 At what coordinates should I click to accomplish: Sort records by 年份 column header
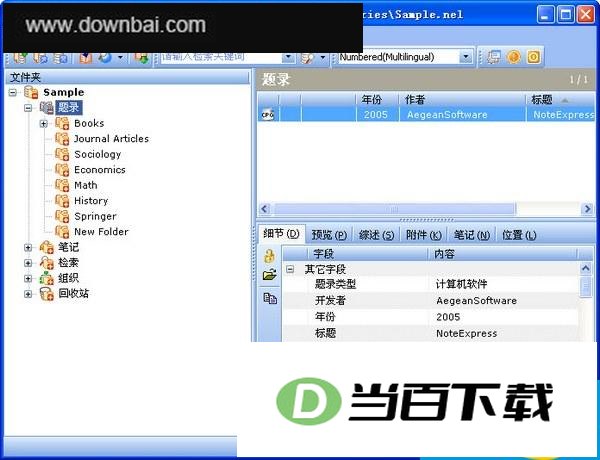[377, 100]
